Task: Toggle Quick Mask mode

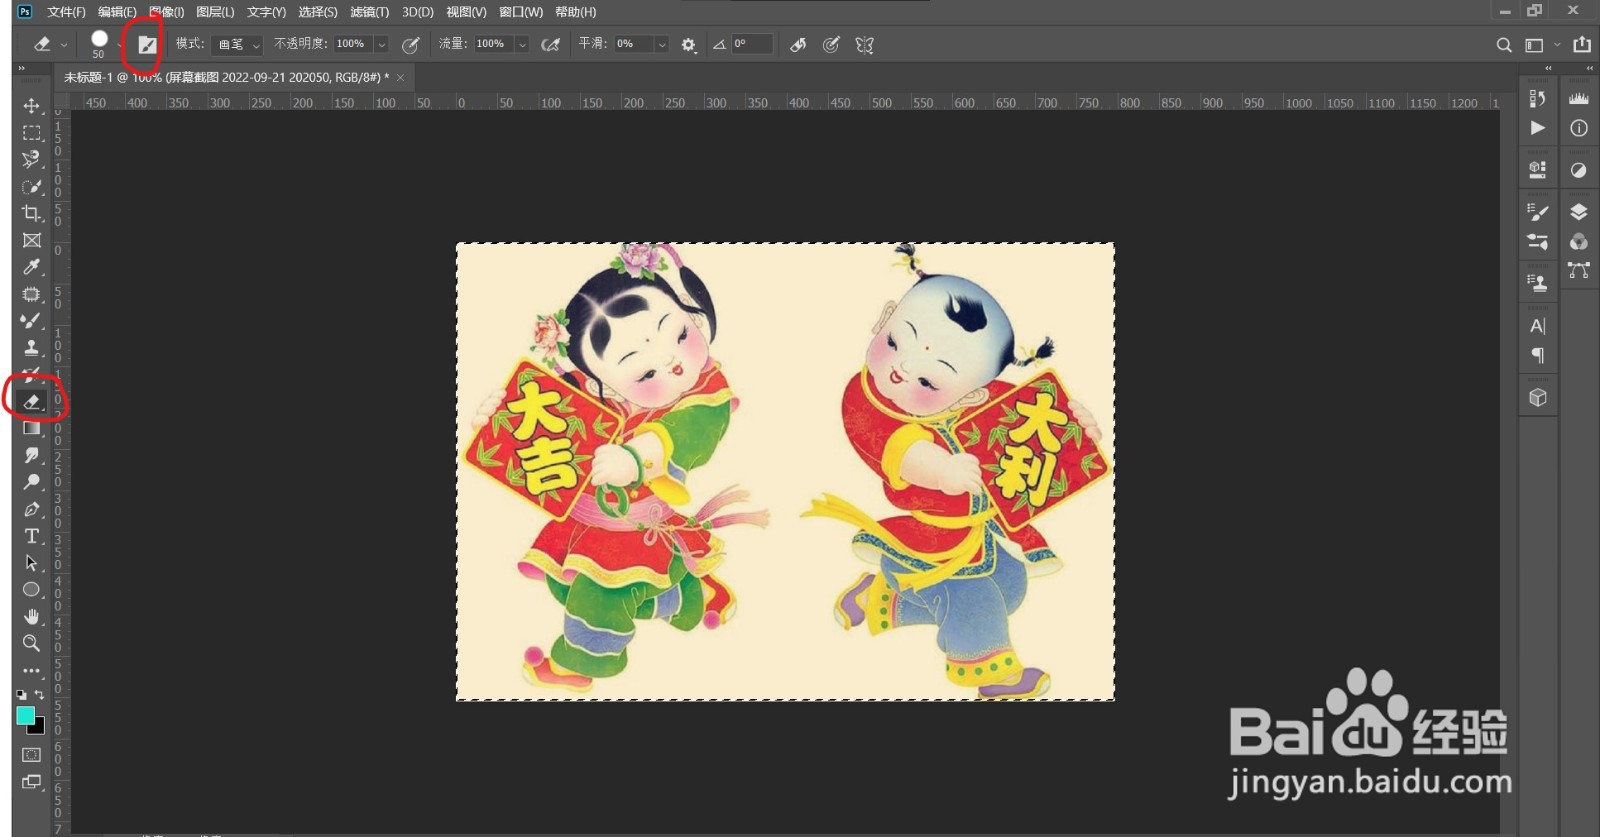Action: (x=32, y=755)
